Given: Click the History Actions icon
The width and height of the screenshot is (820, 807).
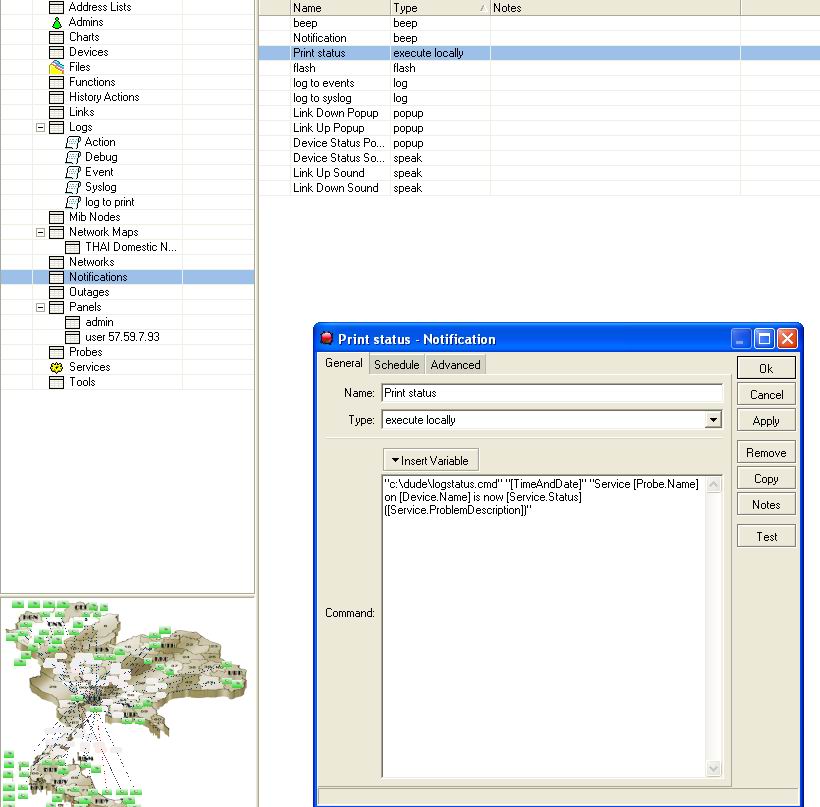Looking at the screenshot, I should pyautogui.click(x=56, y=97).
